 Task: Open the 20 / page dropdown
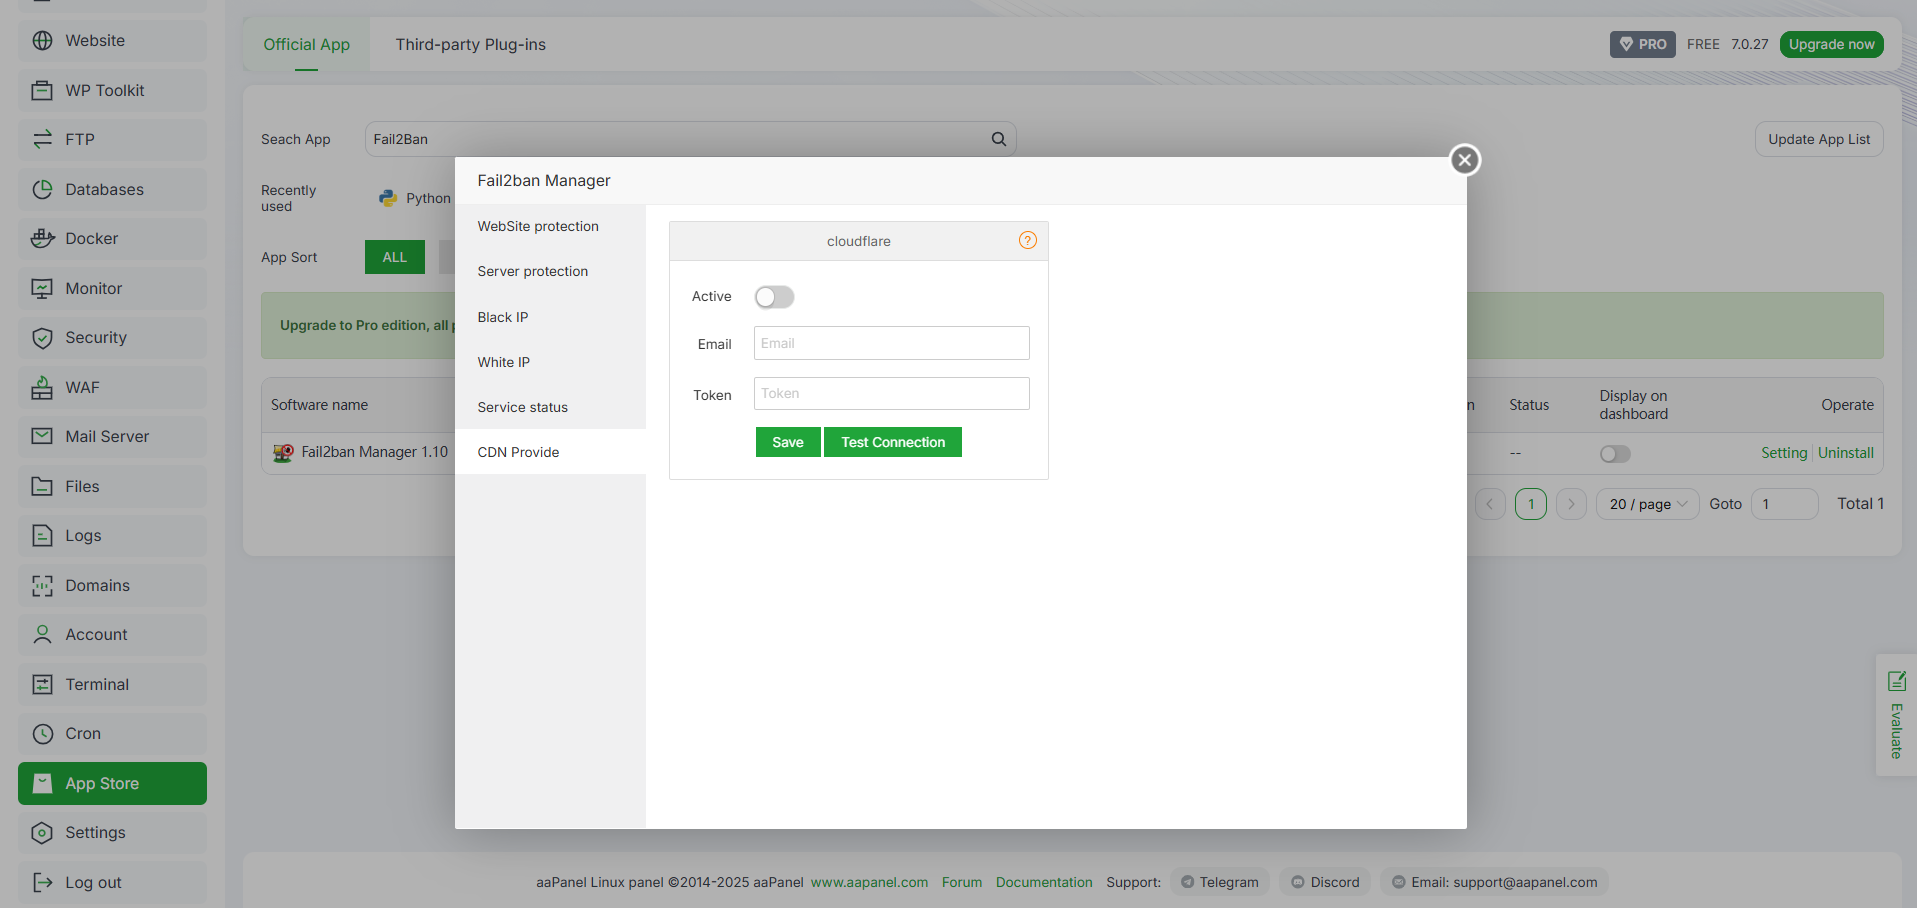pyautogui.click(x=1647, y=504)
